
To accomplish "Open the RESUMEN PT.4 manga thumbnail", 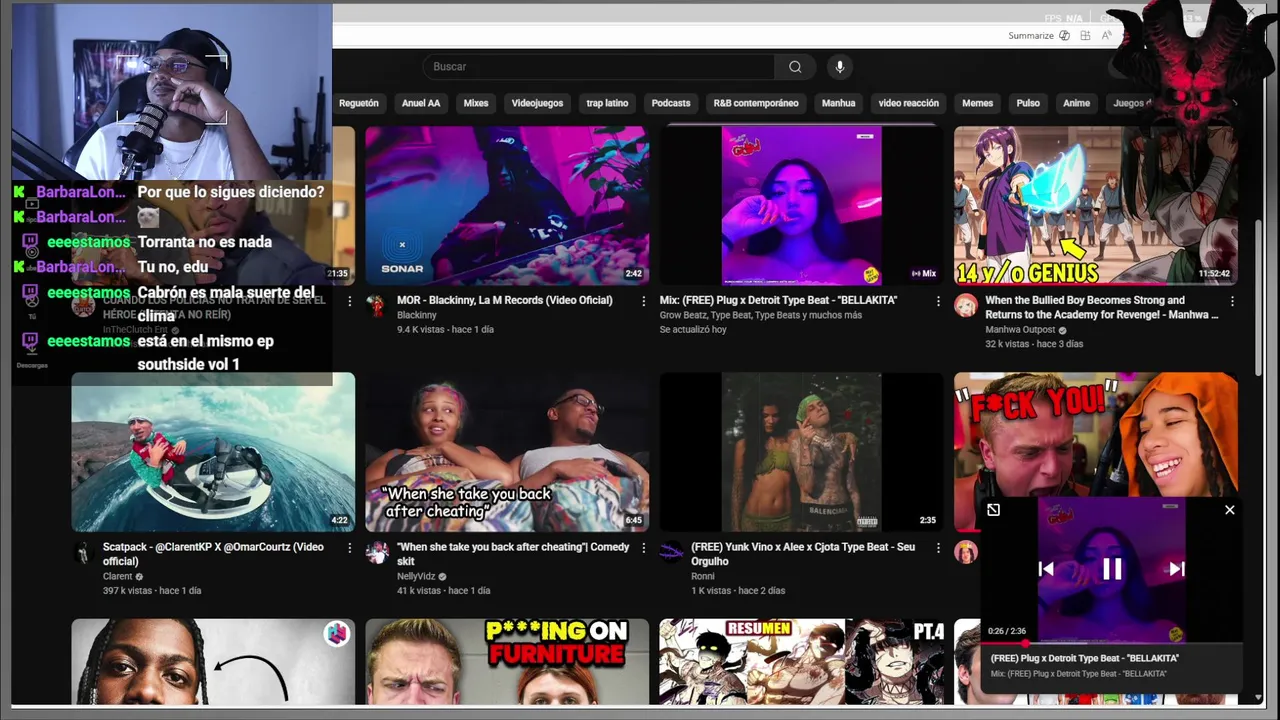I will [801, 662].
